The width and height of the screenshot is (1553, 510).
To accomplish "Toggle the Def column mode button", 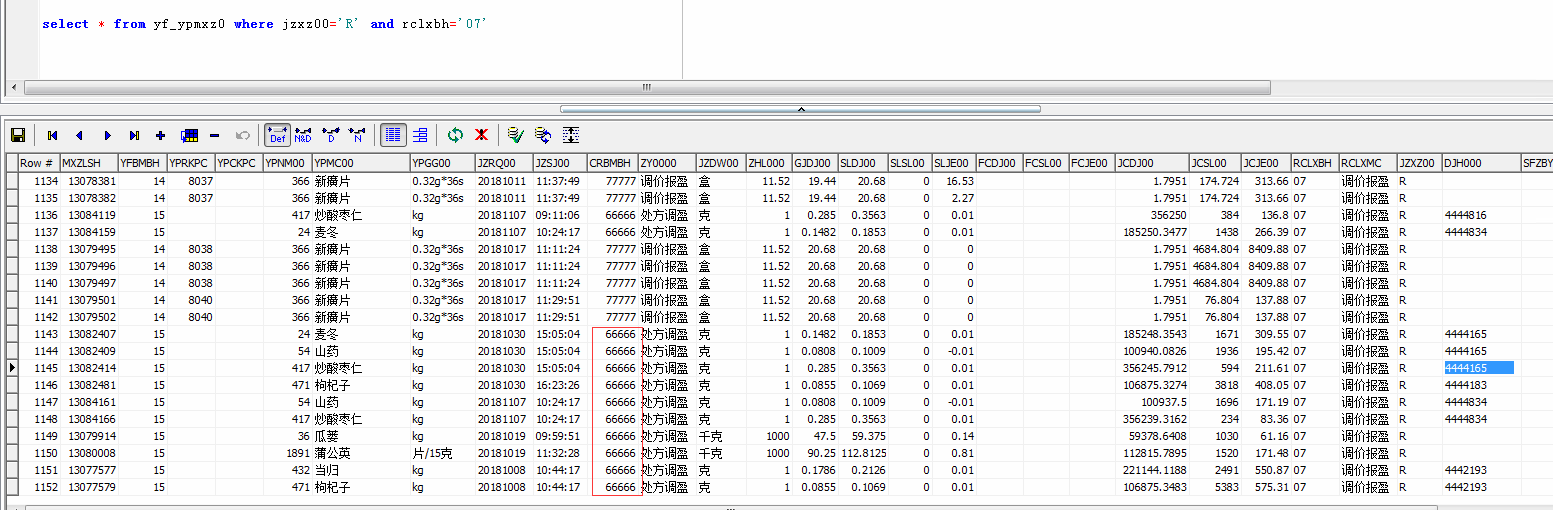I will click(x=277, y=135).
